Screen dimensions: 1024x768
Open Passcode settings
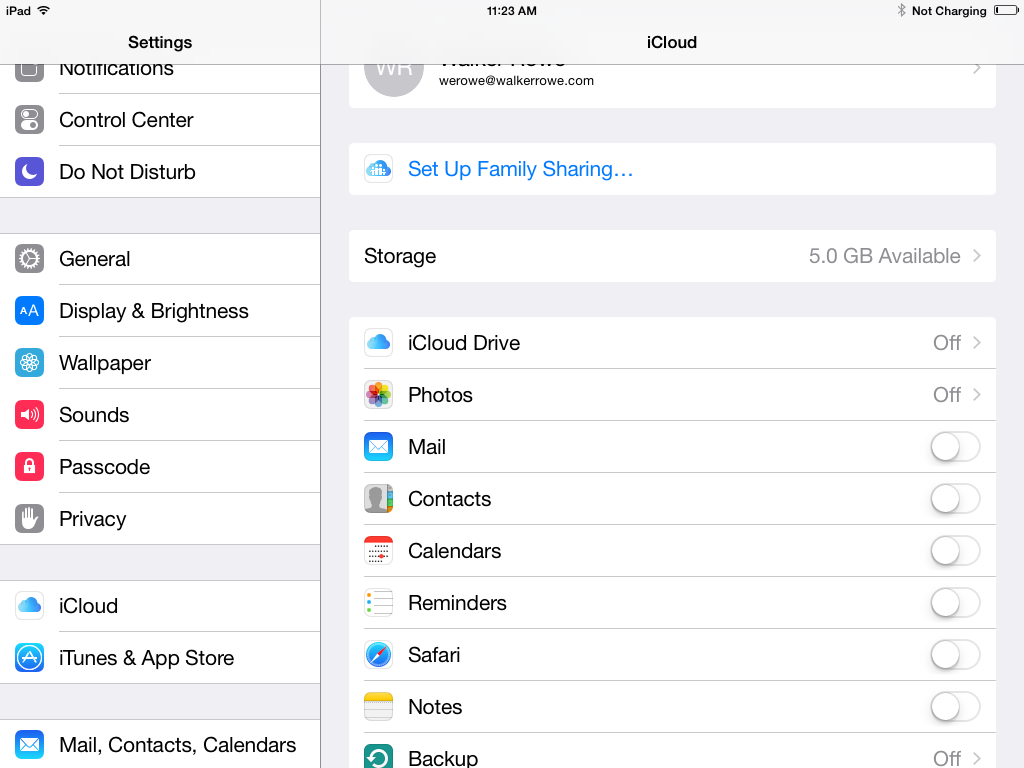(160, 466)
